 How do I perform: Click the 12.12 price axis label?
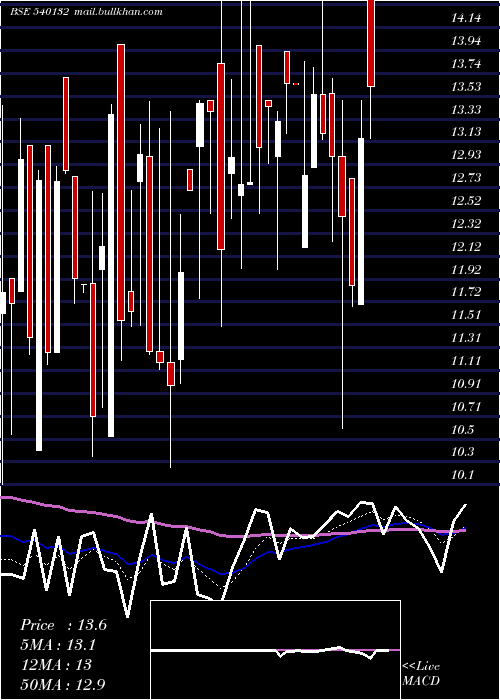pyautogui.click(x=466, y=246)
